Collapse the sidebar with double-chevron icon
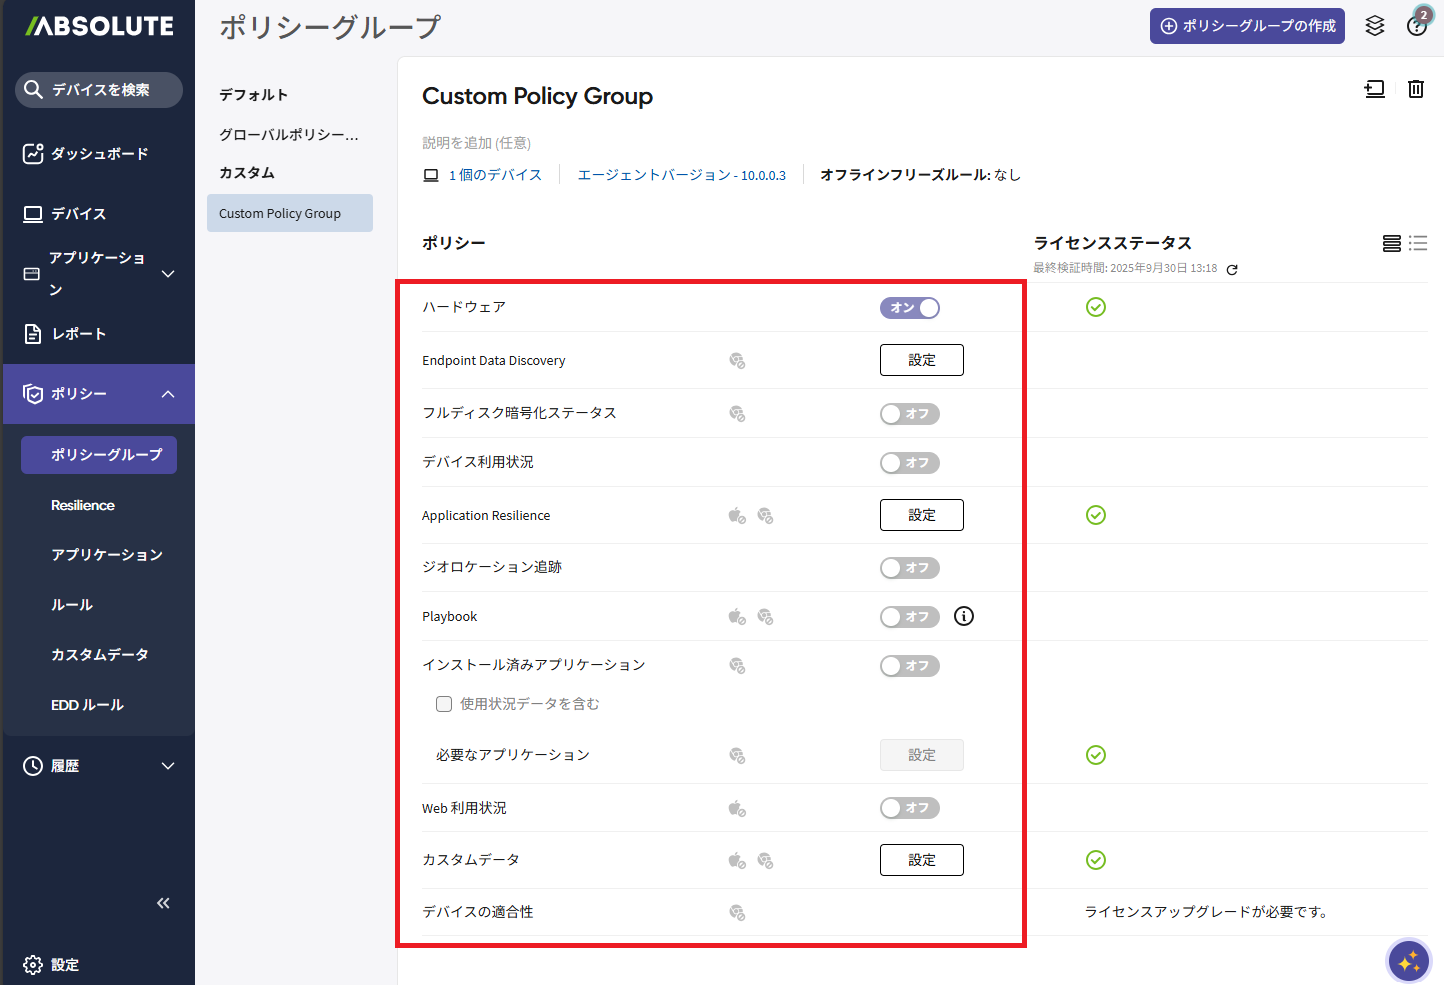 point(163,903)
